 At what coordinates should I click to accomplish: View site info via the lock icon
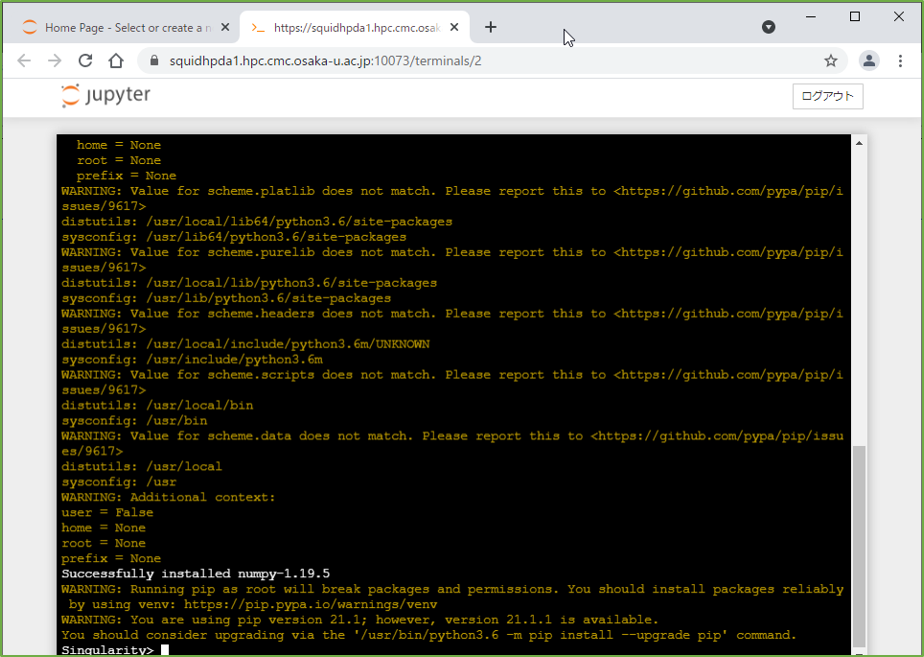pyautogui.click(x=154, y=61)
